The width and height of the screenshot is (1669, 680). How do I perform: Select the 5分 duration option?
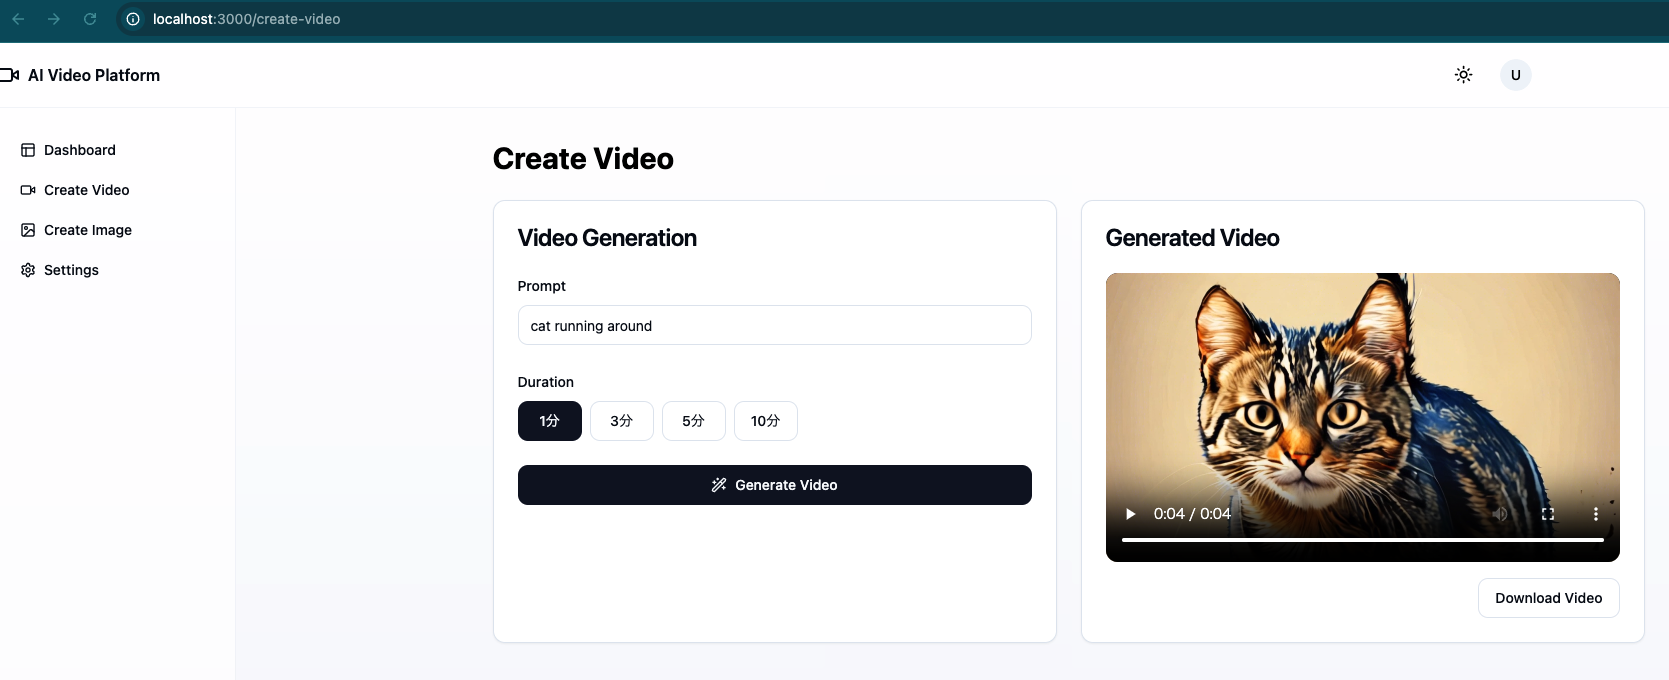[x=694, y=421]
